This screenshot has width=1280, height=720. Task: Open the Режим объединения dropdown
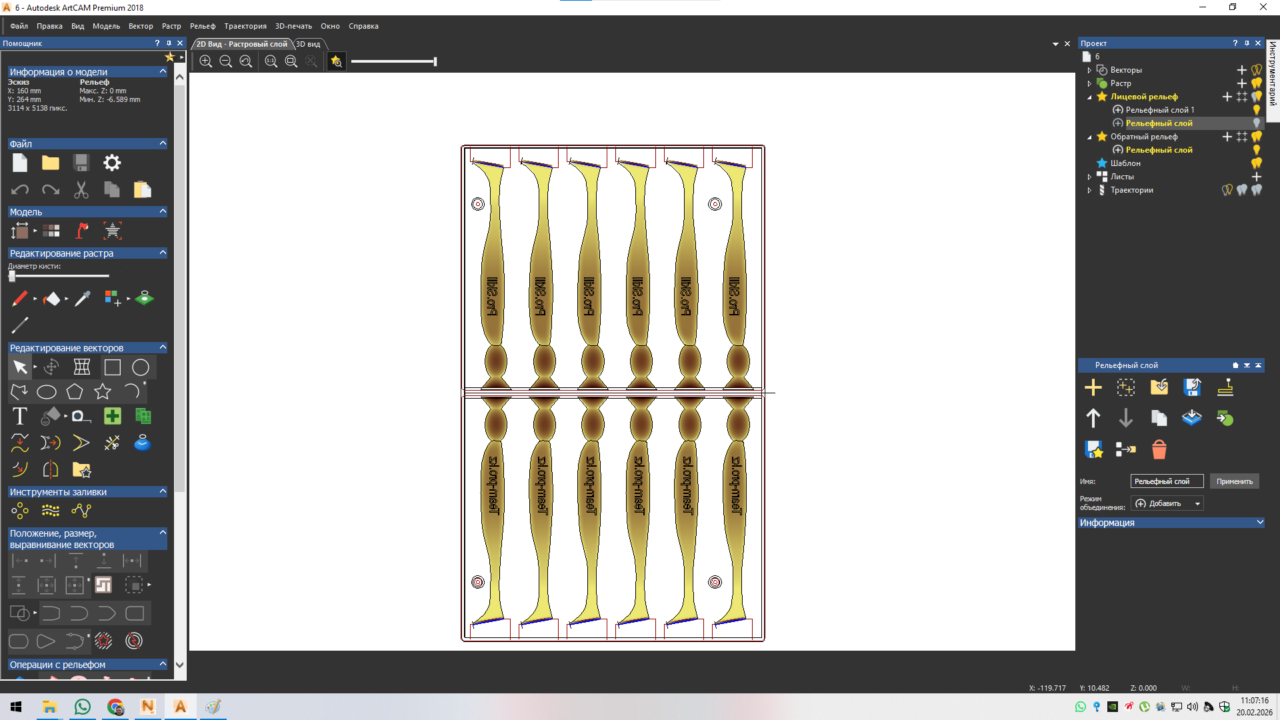pos(1168,503)
